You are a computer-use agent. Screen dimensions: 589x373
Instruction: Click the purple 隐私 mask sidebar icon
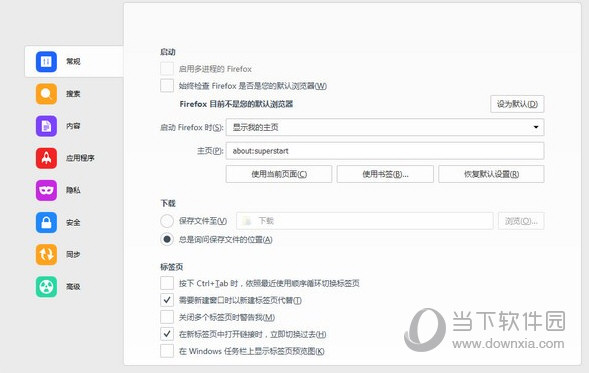tap(46, 190)
